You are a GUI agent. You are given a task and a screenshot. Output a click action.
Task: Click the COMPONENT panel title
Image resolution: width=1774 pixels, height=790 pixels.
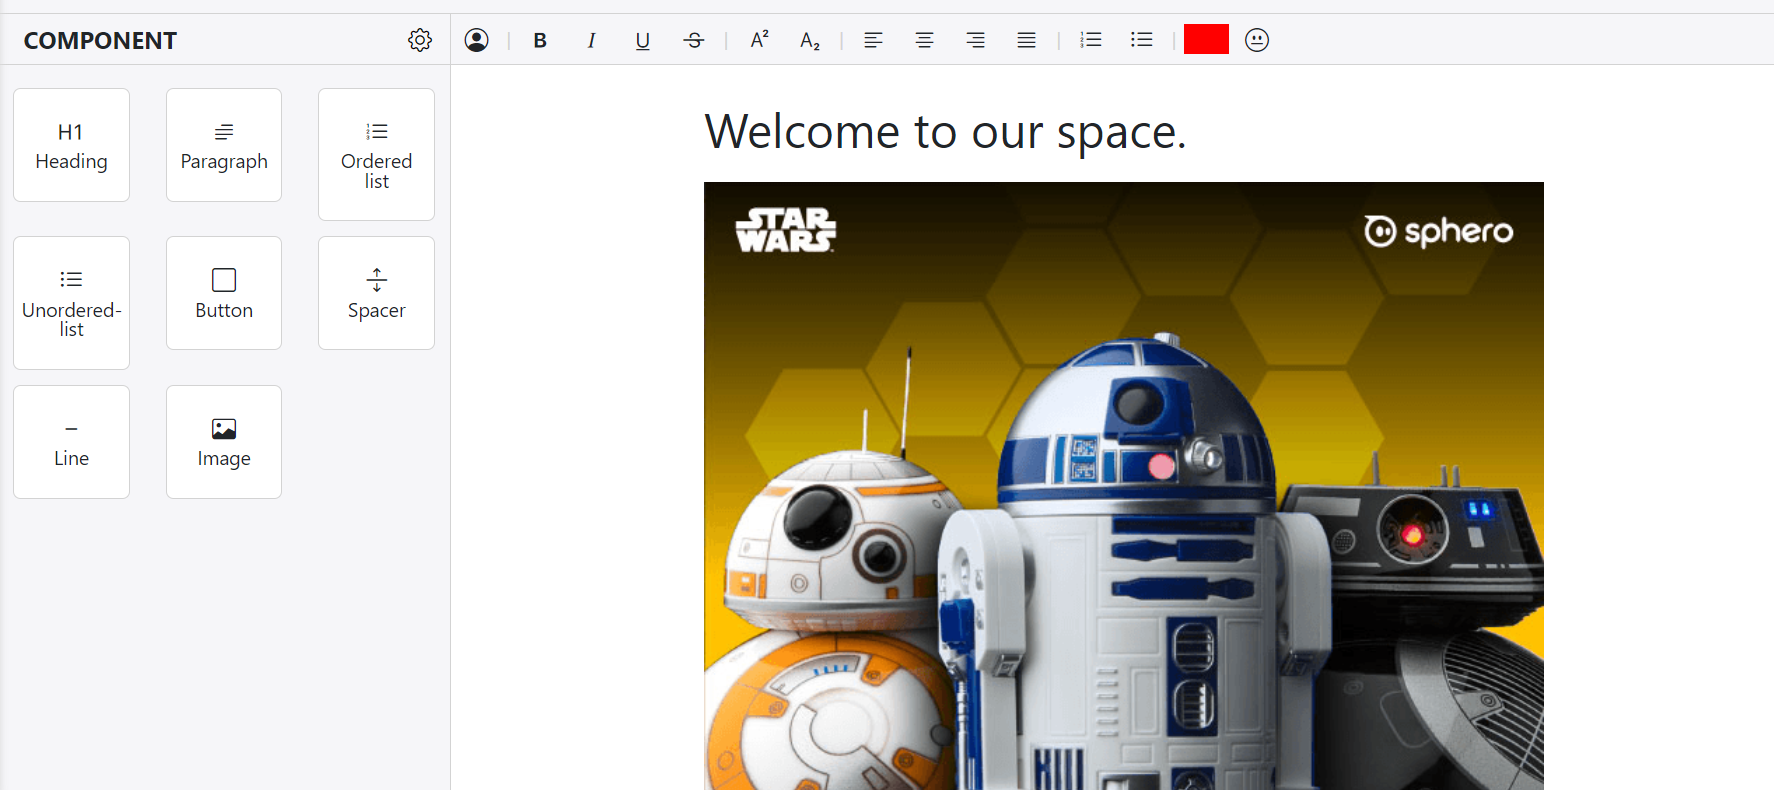pyautogui.click(x=100, y=41)
